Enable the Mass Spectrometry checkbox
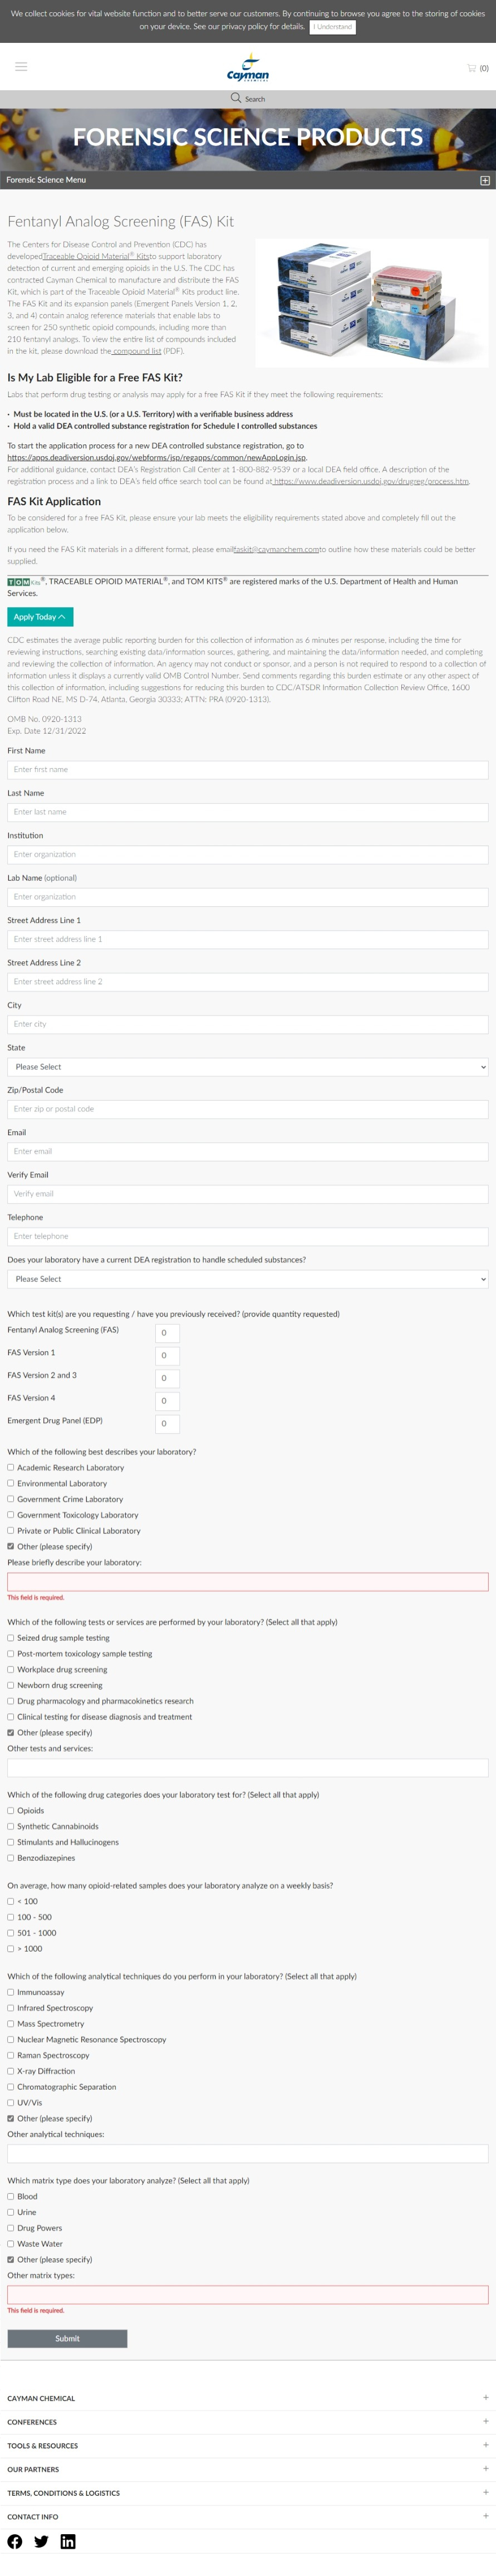The height and width of the screenshot is (2576, 496). tap(11, 2024)
